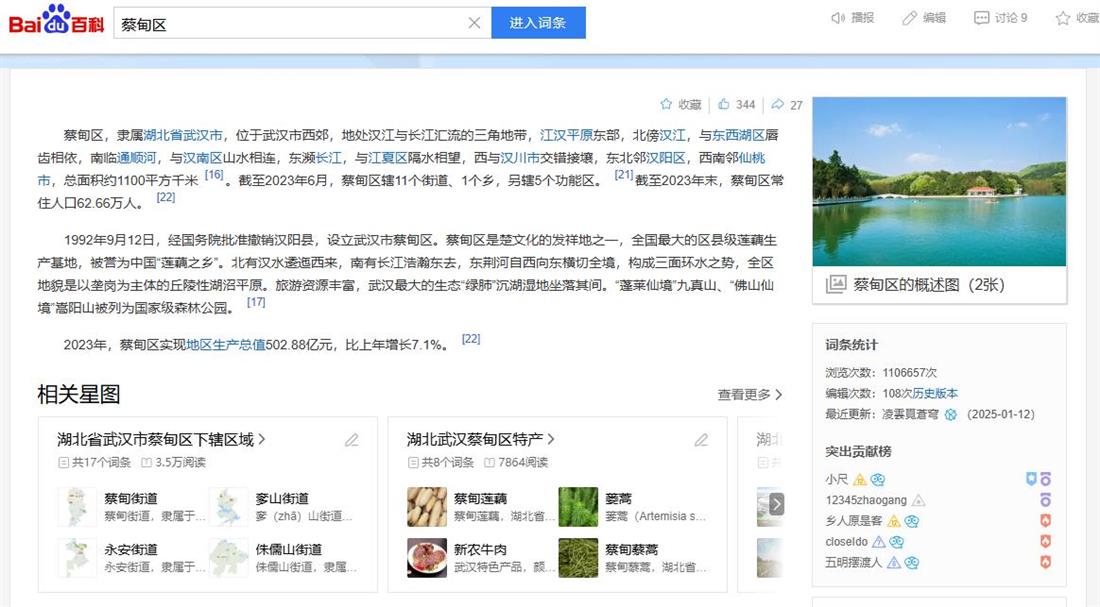Open the 蔡甸莲藕 item thumbnail

(427, 507)
